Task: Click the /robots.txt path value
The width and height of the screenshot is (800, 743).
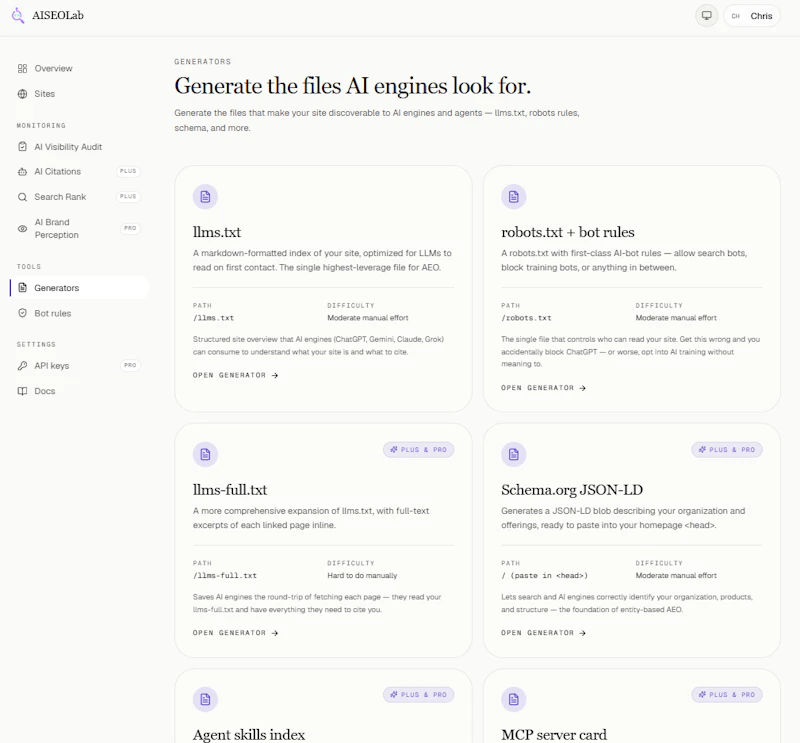Action: click(x=526, y=318)
